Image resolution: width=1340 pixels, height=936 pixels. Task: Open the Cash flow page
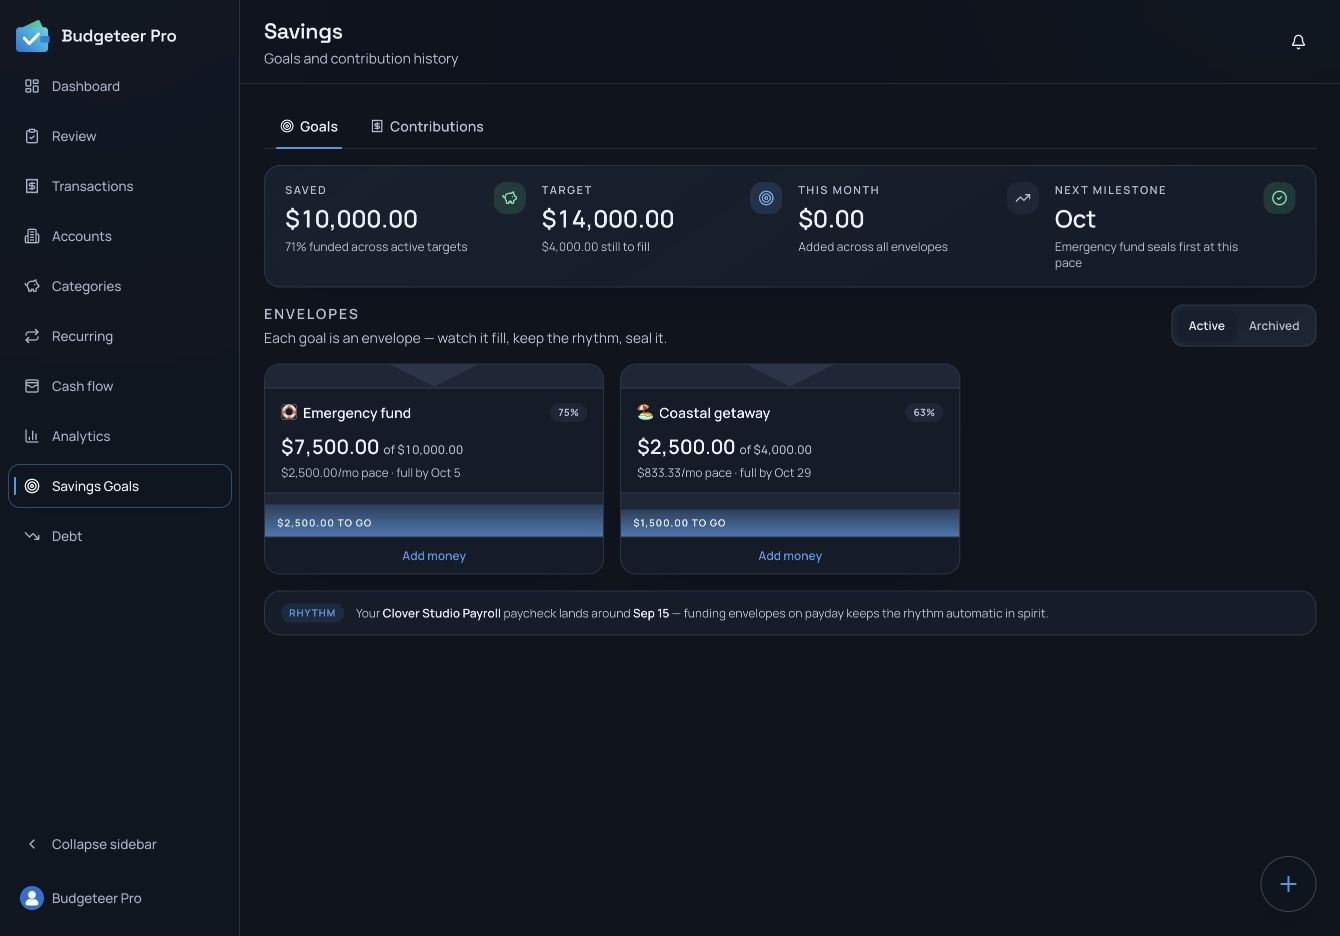pos(120,386)
